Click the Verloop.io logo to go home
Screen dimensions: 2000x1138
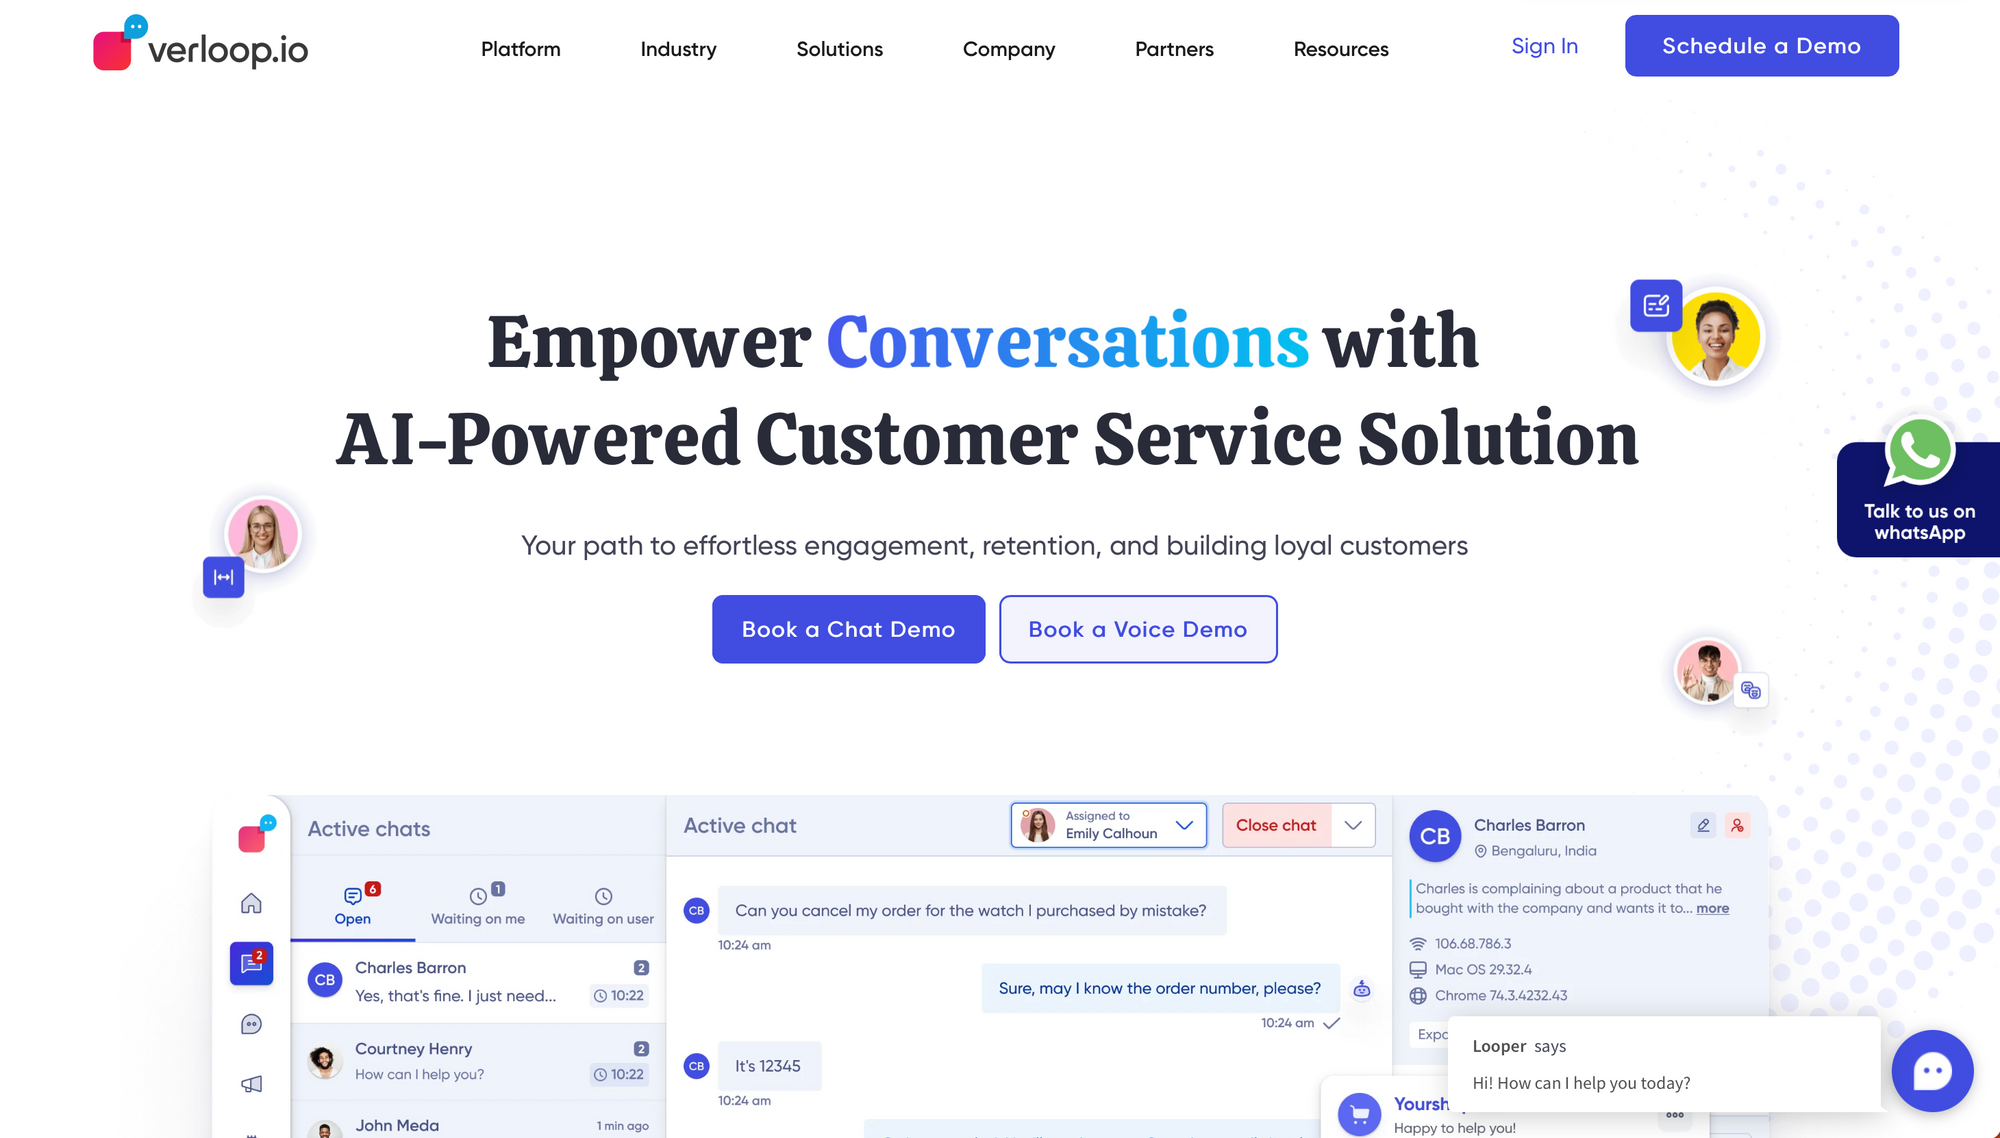click(199, 49)
